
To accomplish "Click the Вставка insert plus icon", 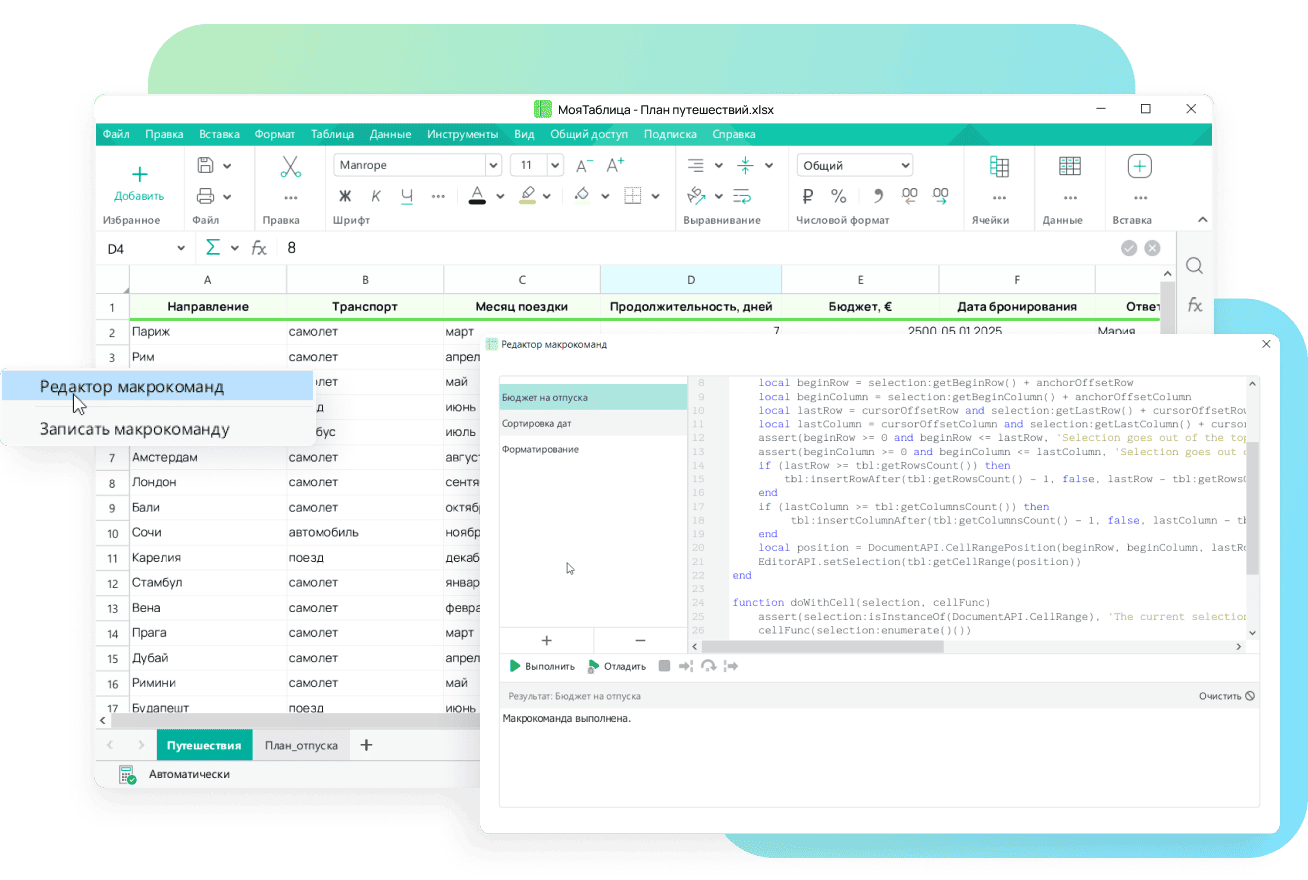I will pos(1140,167).
